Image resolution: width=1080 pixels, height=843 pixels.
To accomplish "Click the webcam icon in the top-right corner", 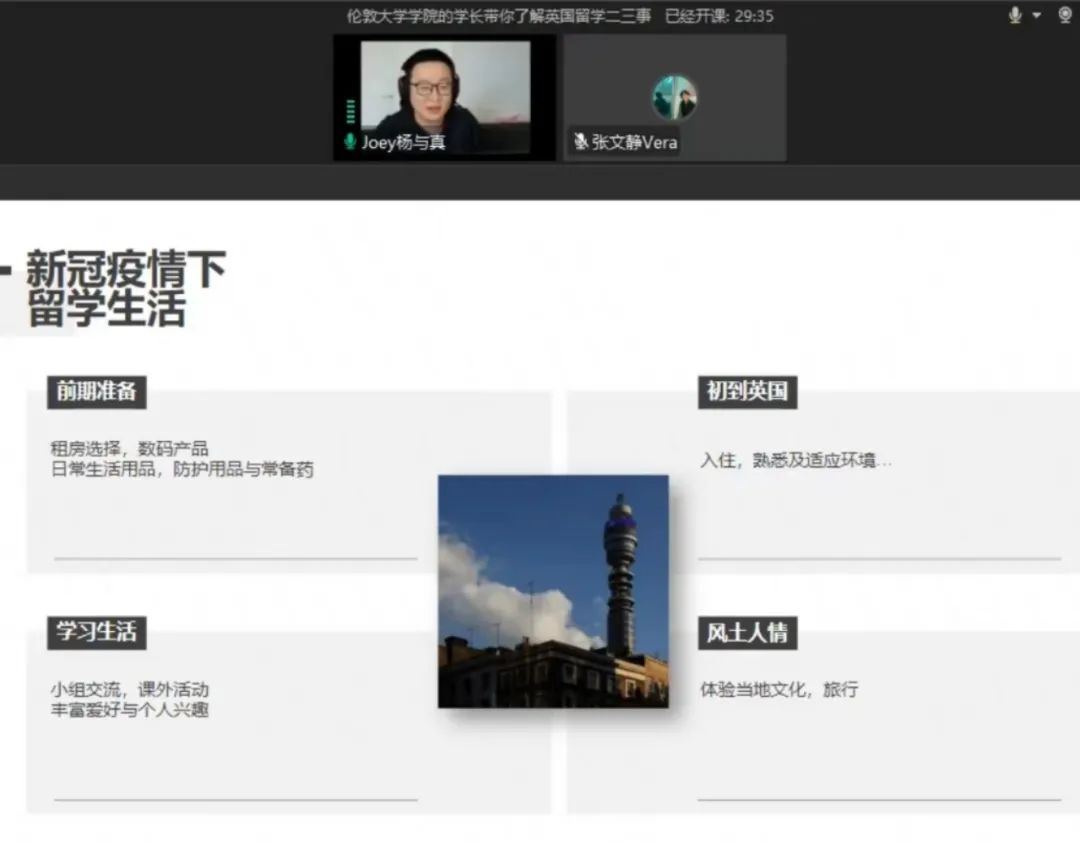I will [1065, 15].
